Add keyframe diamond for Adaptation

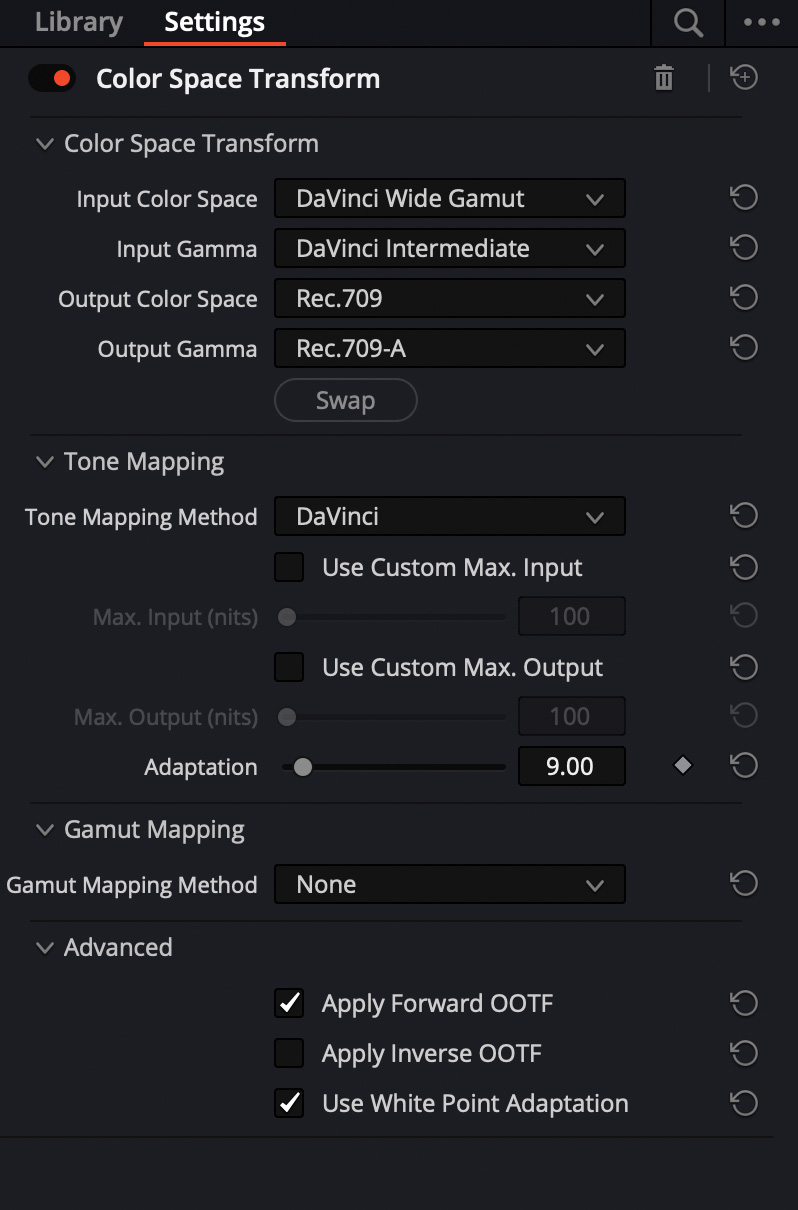coord(683,766)
